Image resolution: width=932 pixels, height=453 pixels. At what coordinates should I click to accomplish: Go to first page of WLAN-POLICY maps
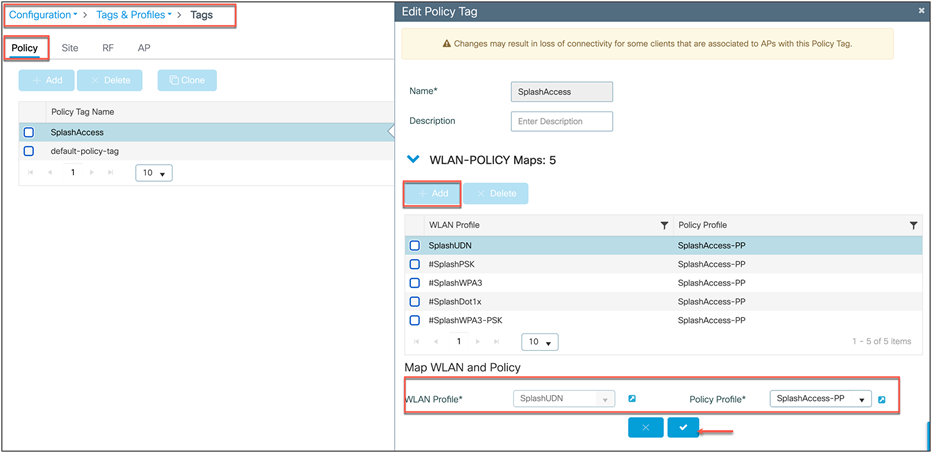click(x=416, y=342)
